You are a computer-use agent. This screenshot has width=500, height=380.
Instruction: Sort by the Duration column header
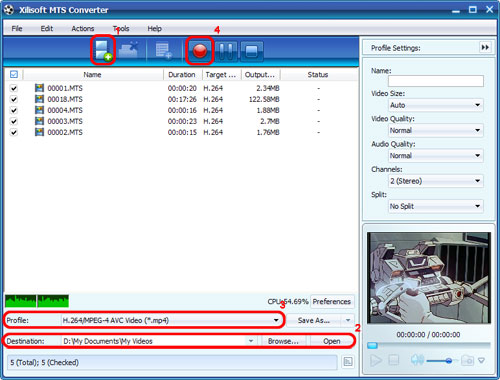point(182,74)
